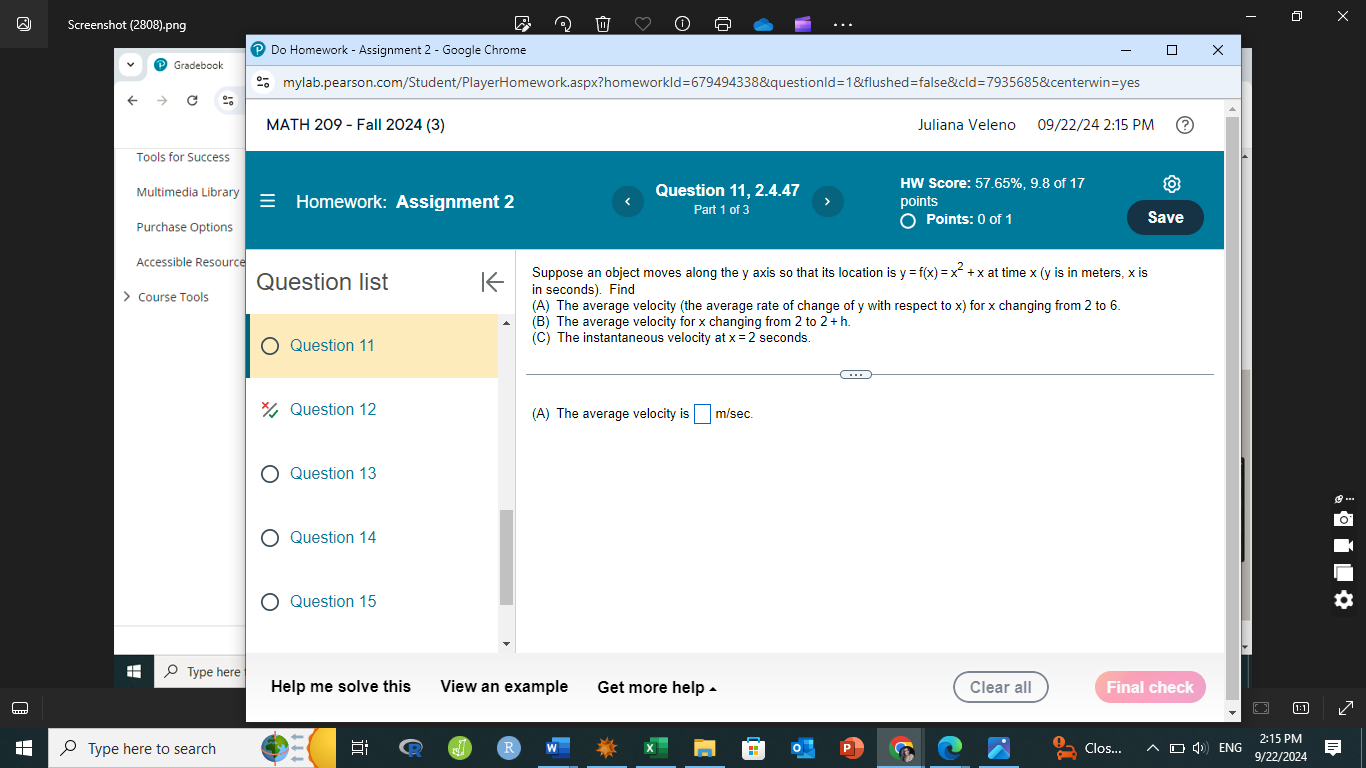Screen dimensions: 1366x768
Task: Open the homework settings gear in Pearson header
Action: pyautogui.click(x=1171, y=184)
